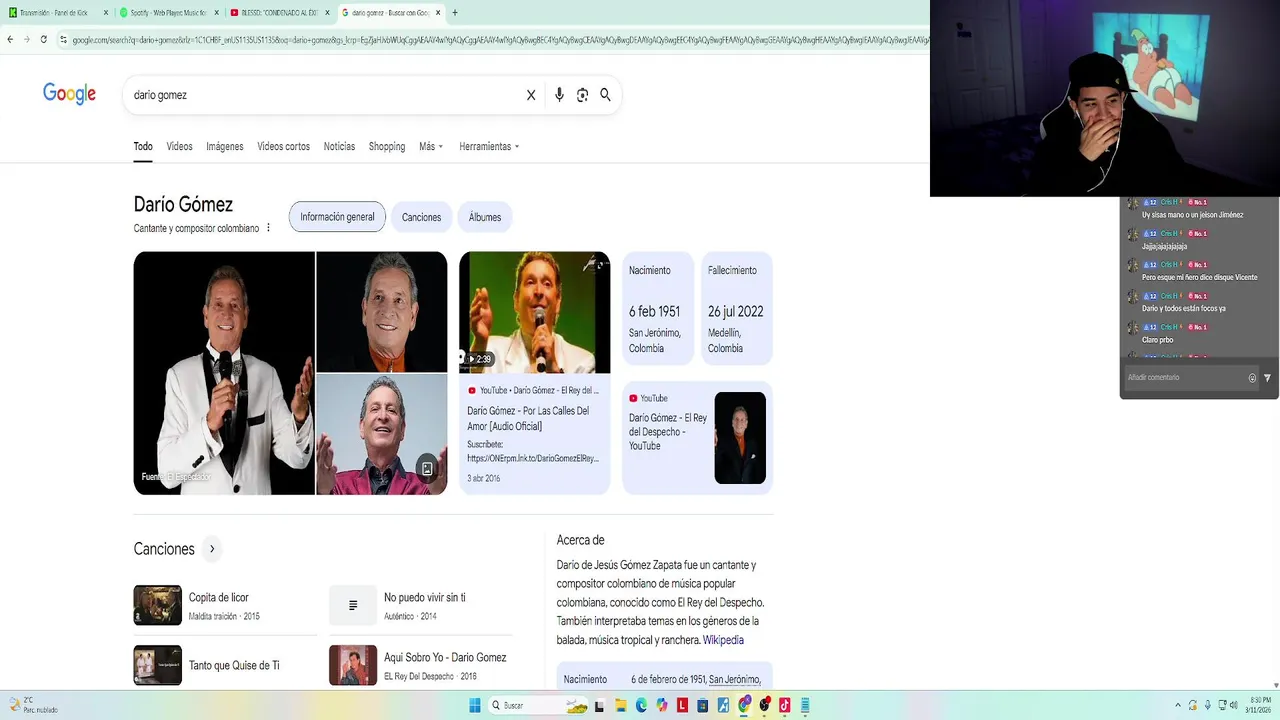
Task: Open the Herramientas dropdown
Action: pos(489,146)
